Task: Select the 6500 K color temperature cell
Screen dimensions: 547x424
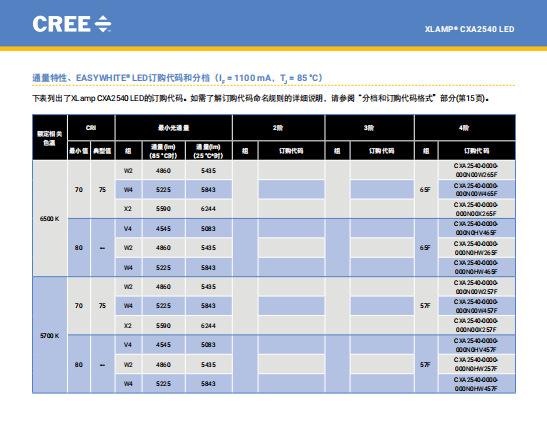Action: (50, 218)
